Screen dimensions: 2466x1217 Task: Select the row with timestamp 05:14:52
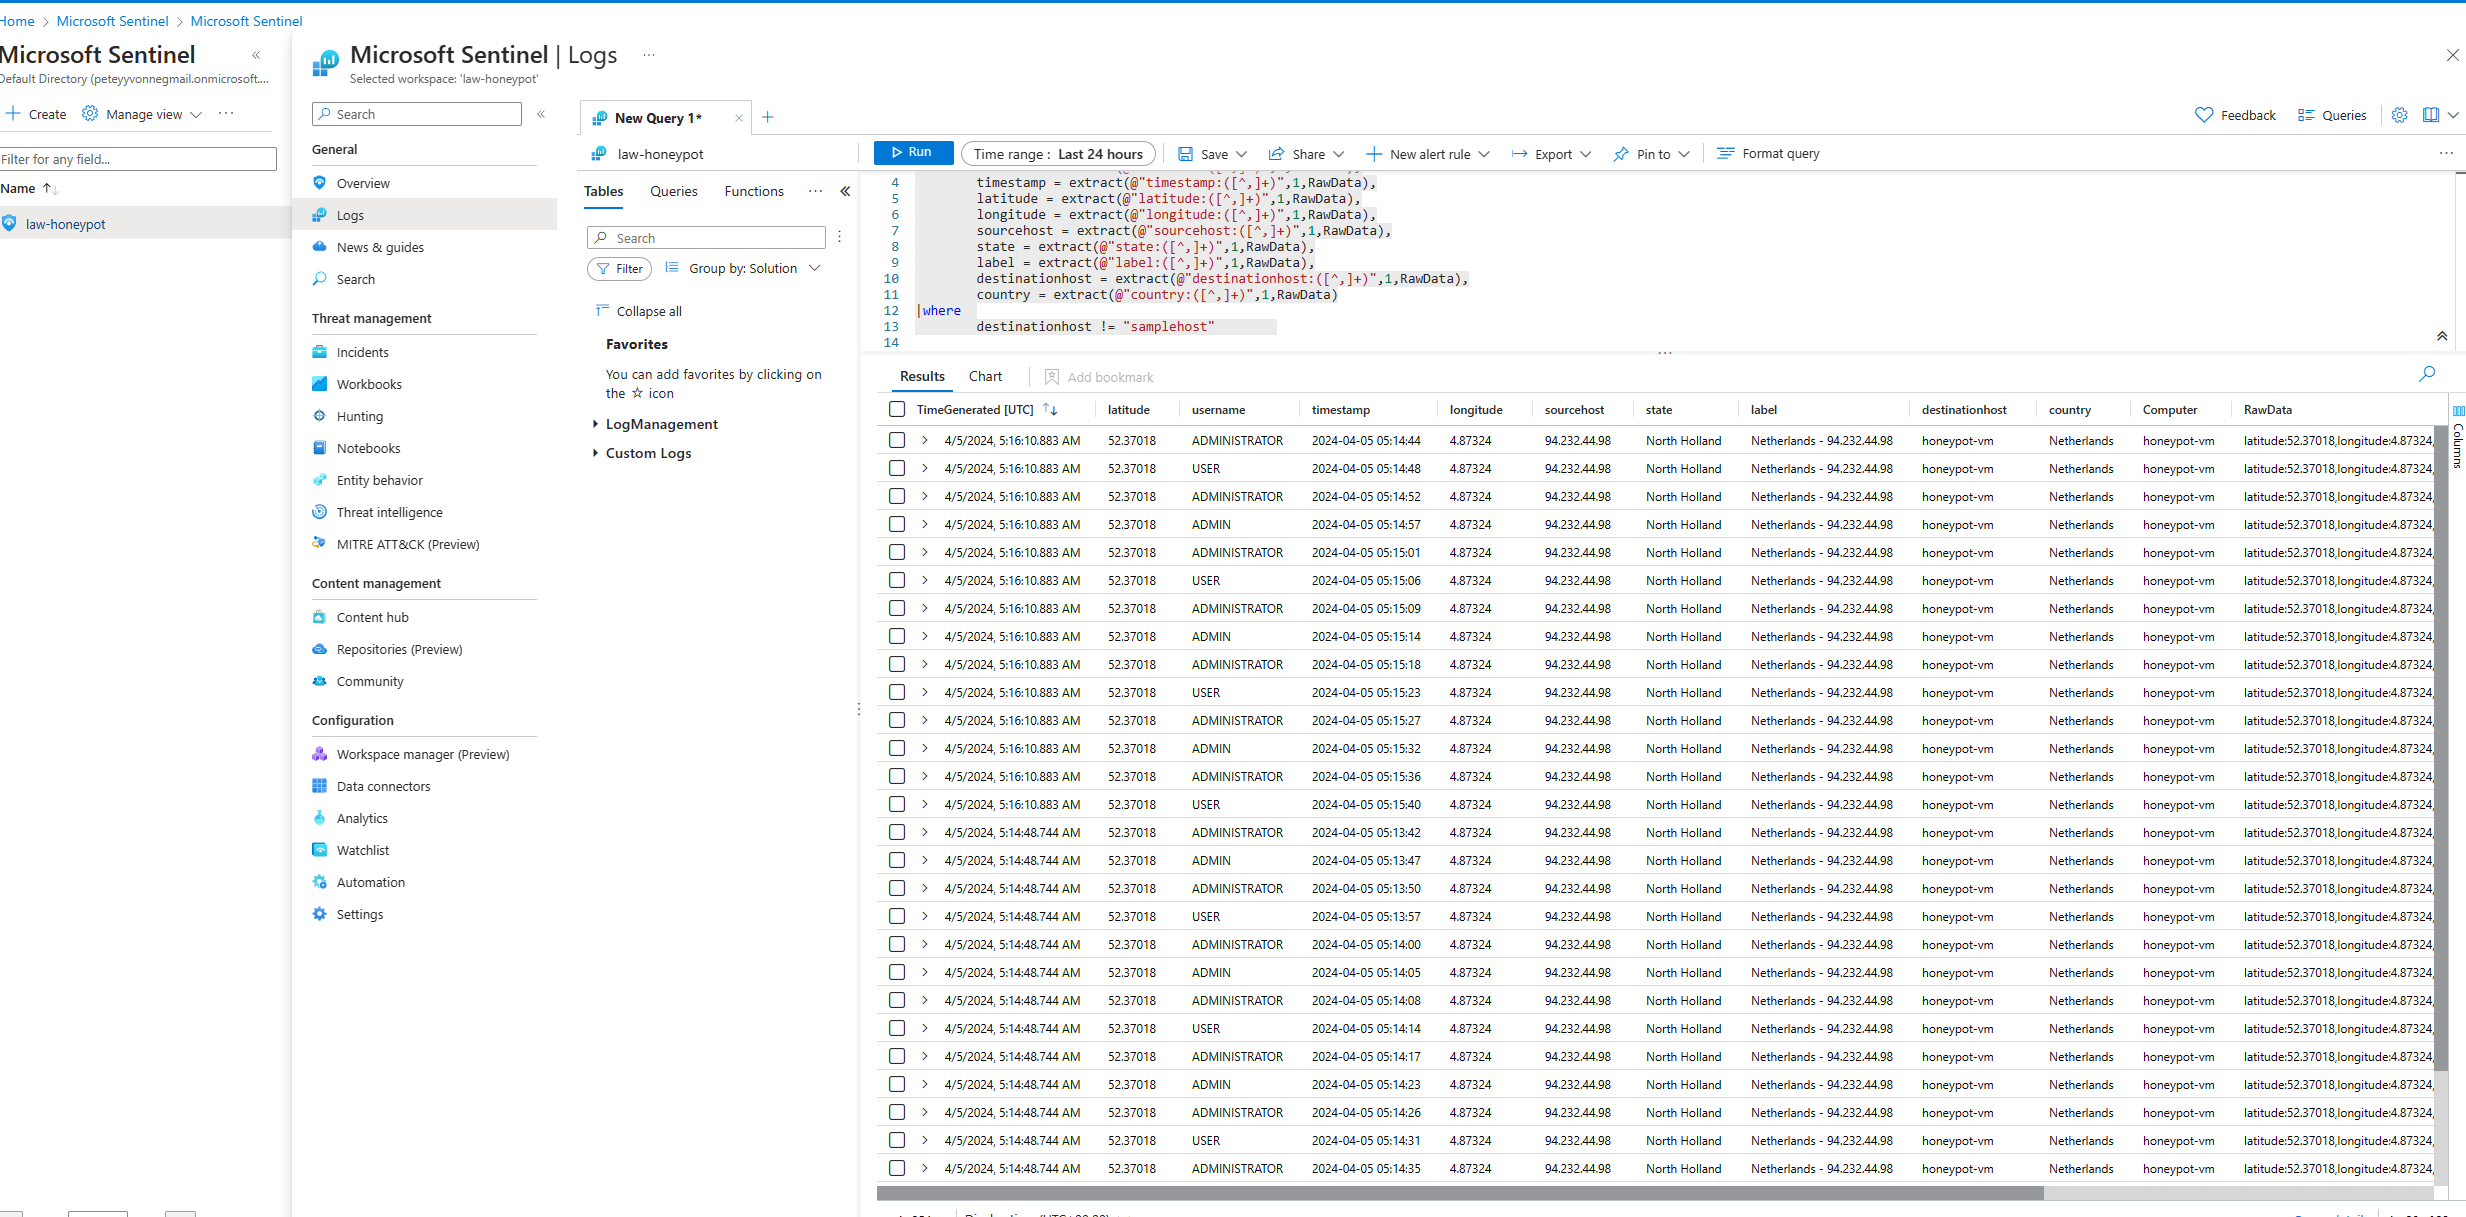click(897, 496)
